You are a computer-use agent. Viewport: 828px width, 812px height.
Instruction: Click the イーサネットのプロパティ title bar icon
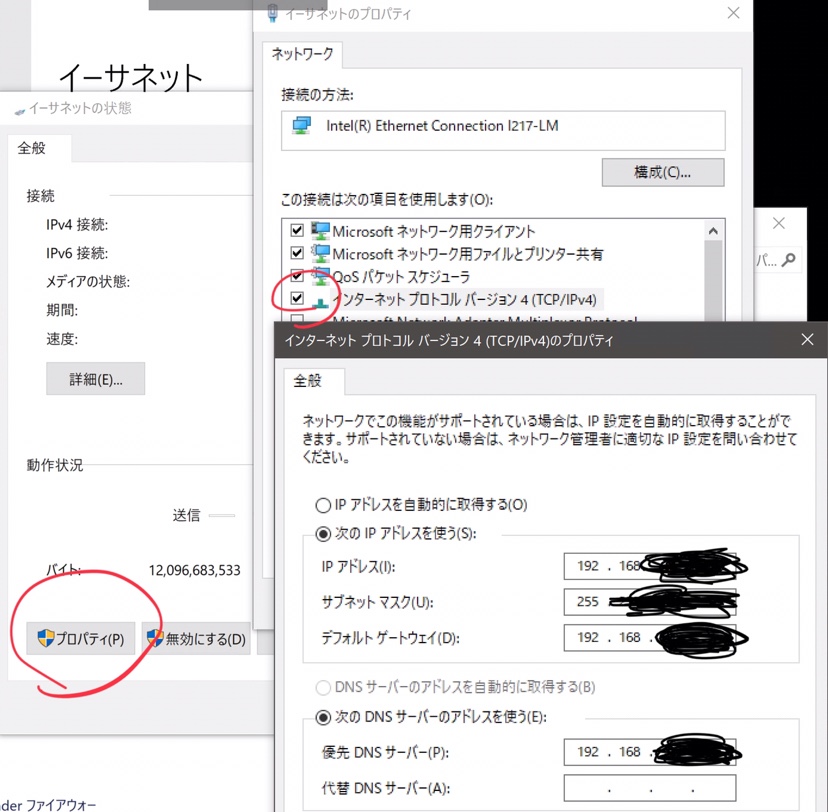(x=272, y=13)
